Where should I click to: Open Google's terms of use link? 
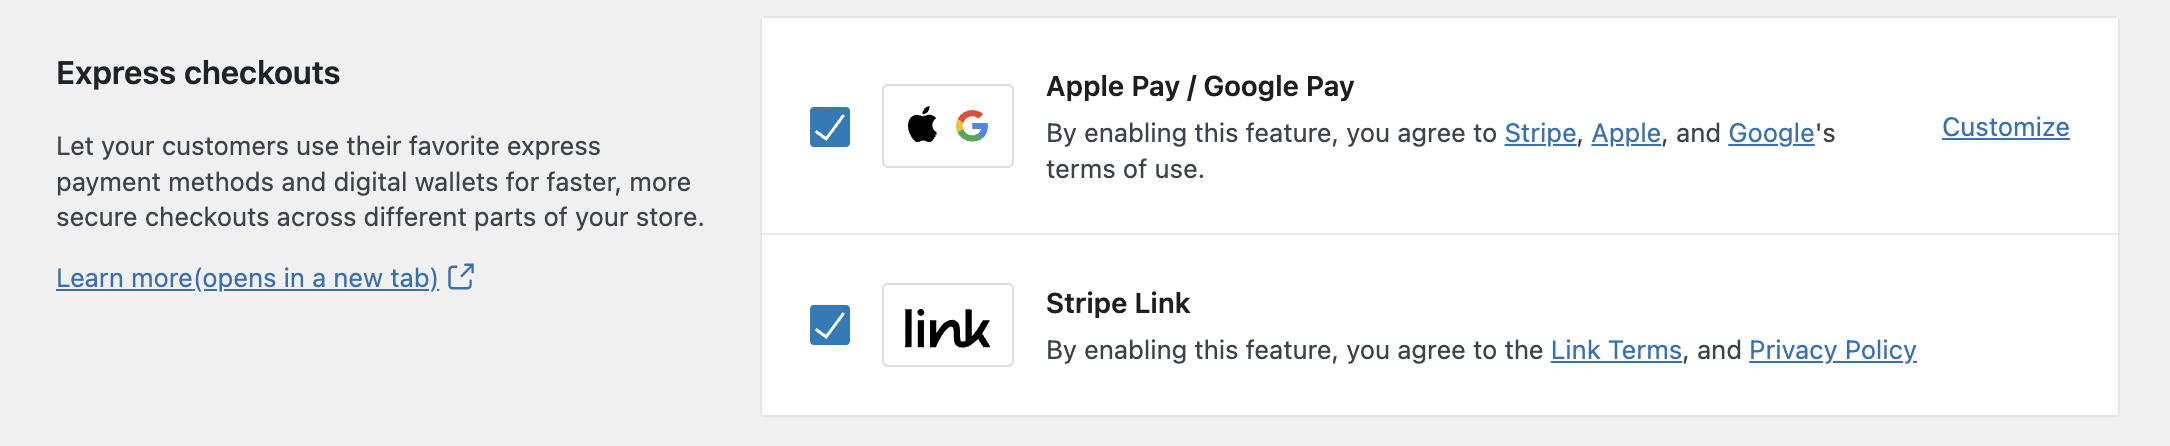point(1771,133)
